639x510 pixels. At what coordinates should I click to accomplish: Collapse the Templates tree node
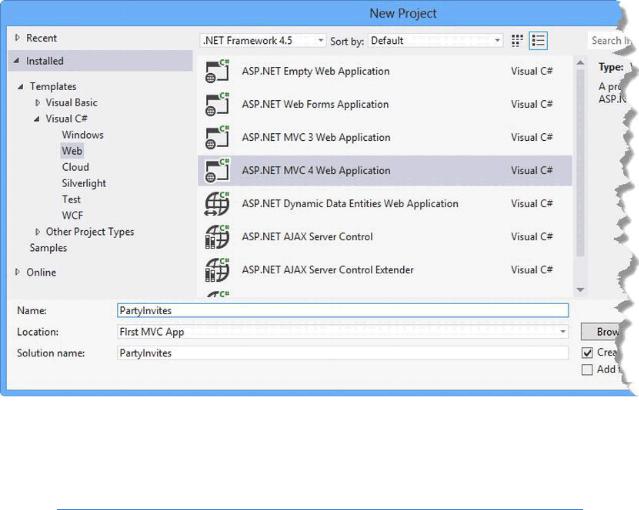[20, 86]
